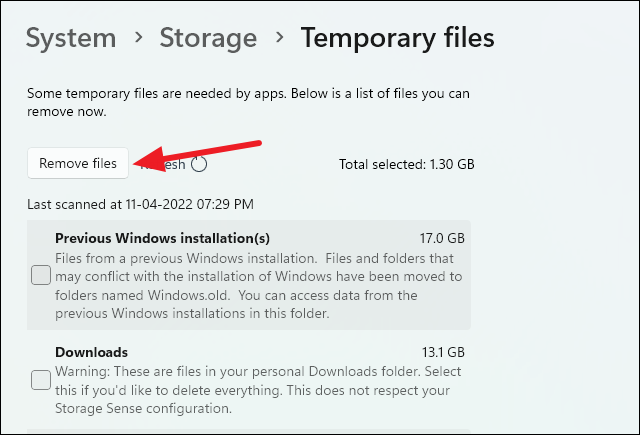Click the Total selected 1.30 GB label
The height and width of the screenshot is (435, 640).
click(406, 163)
